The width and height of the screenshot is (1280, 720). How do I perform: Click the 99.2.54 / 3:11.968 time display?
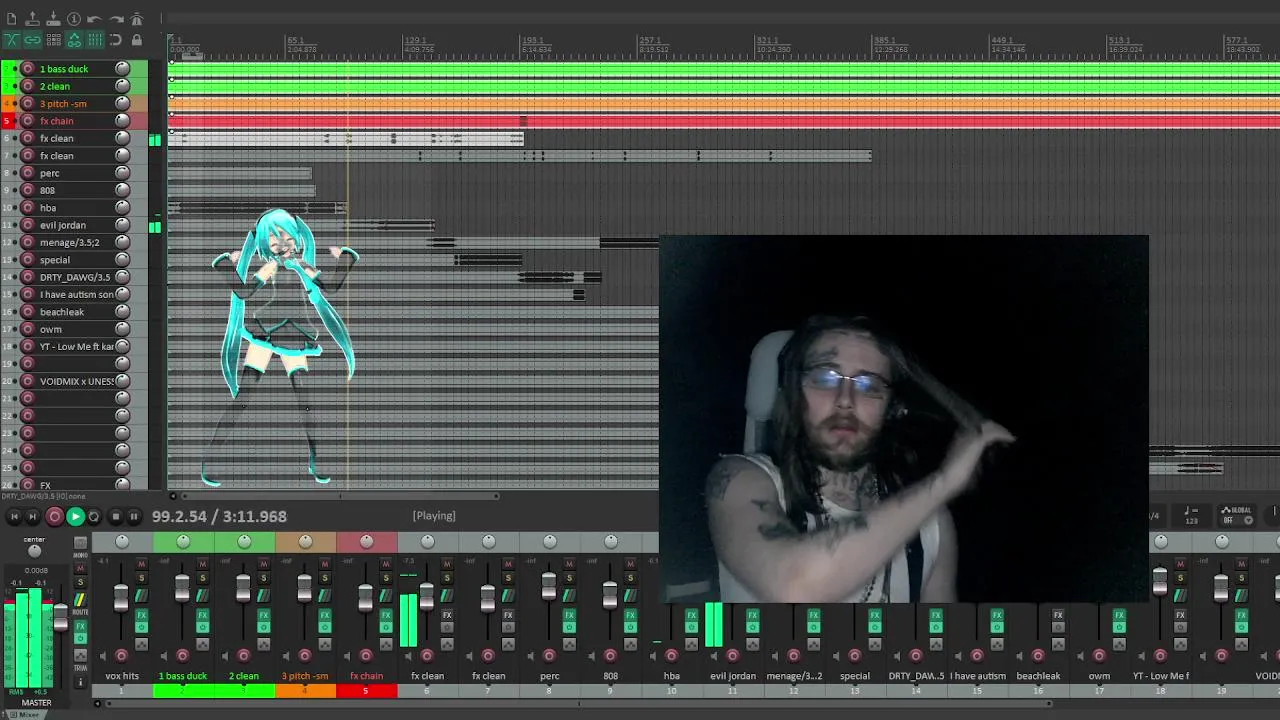pyautogui.click(x=219, y=516)
